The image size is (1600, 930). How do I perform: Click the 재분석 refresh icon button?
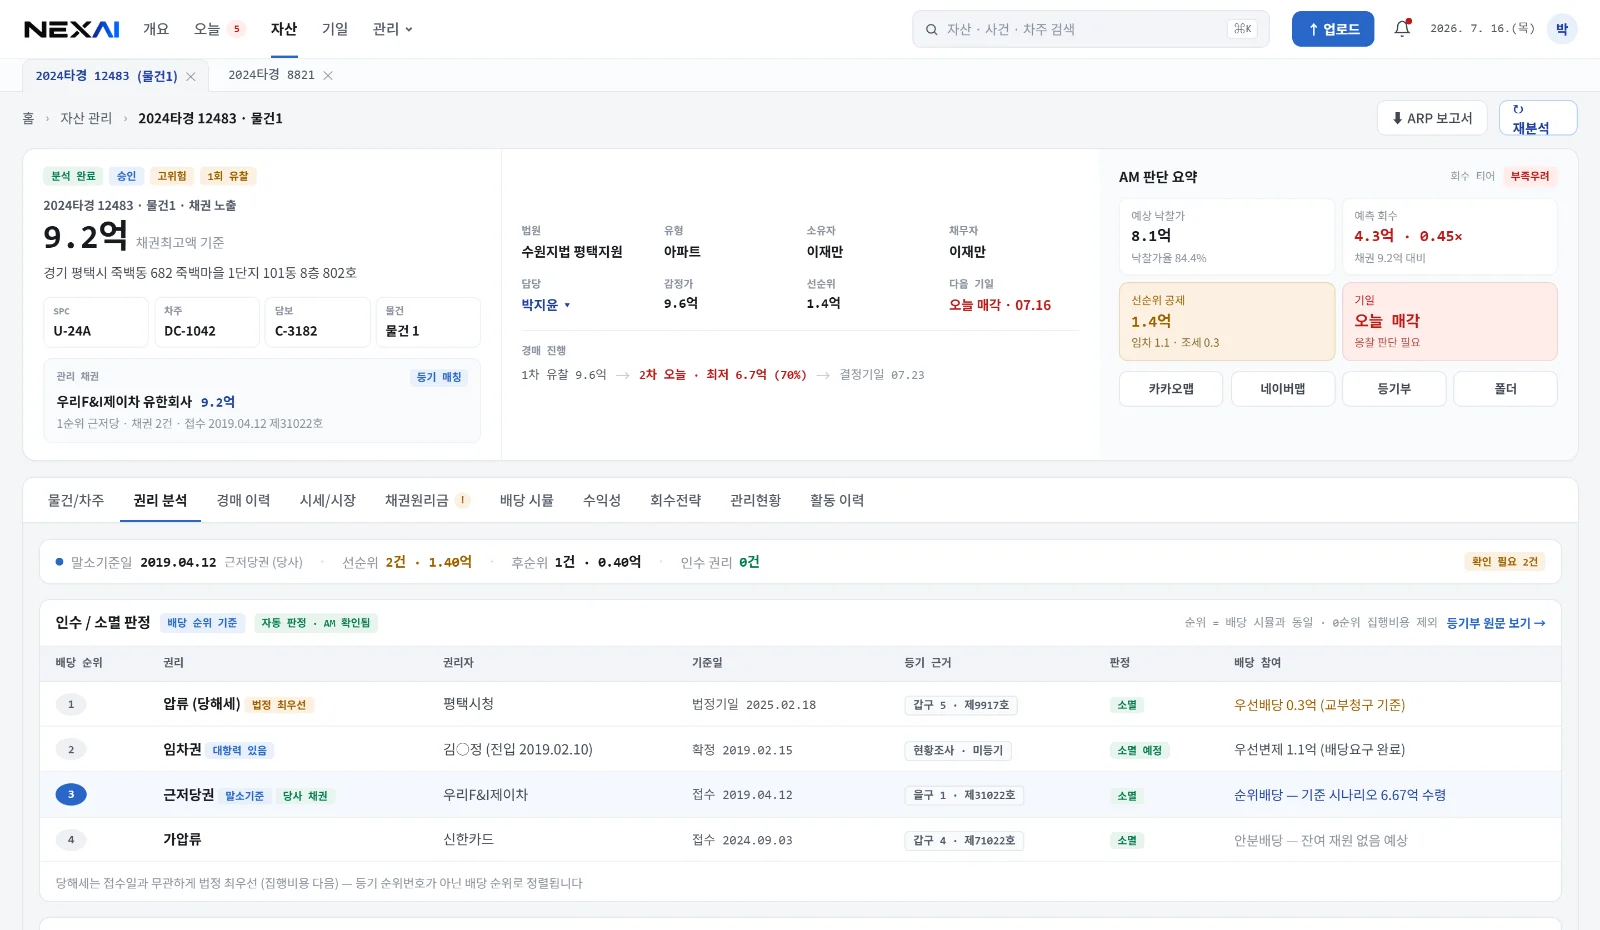click(x=1538, y=118)
